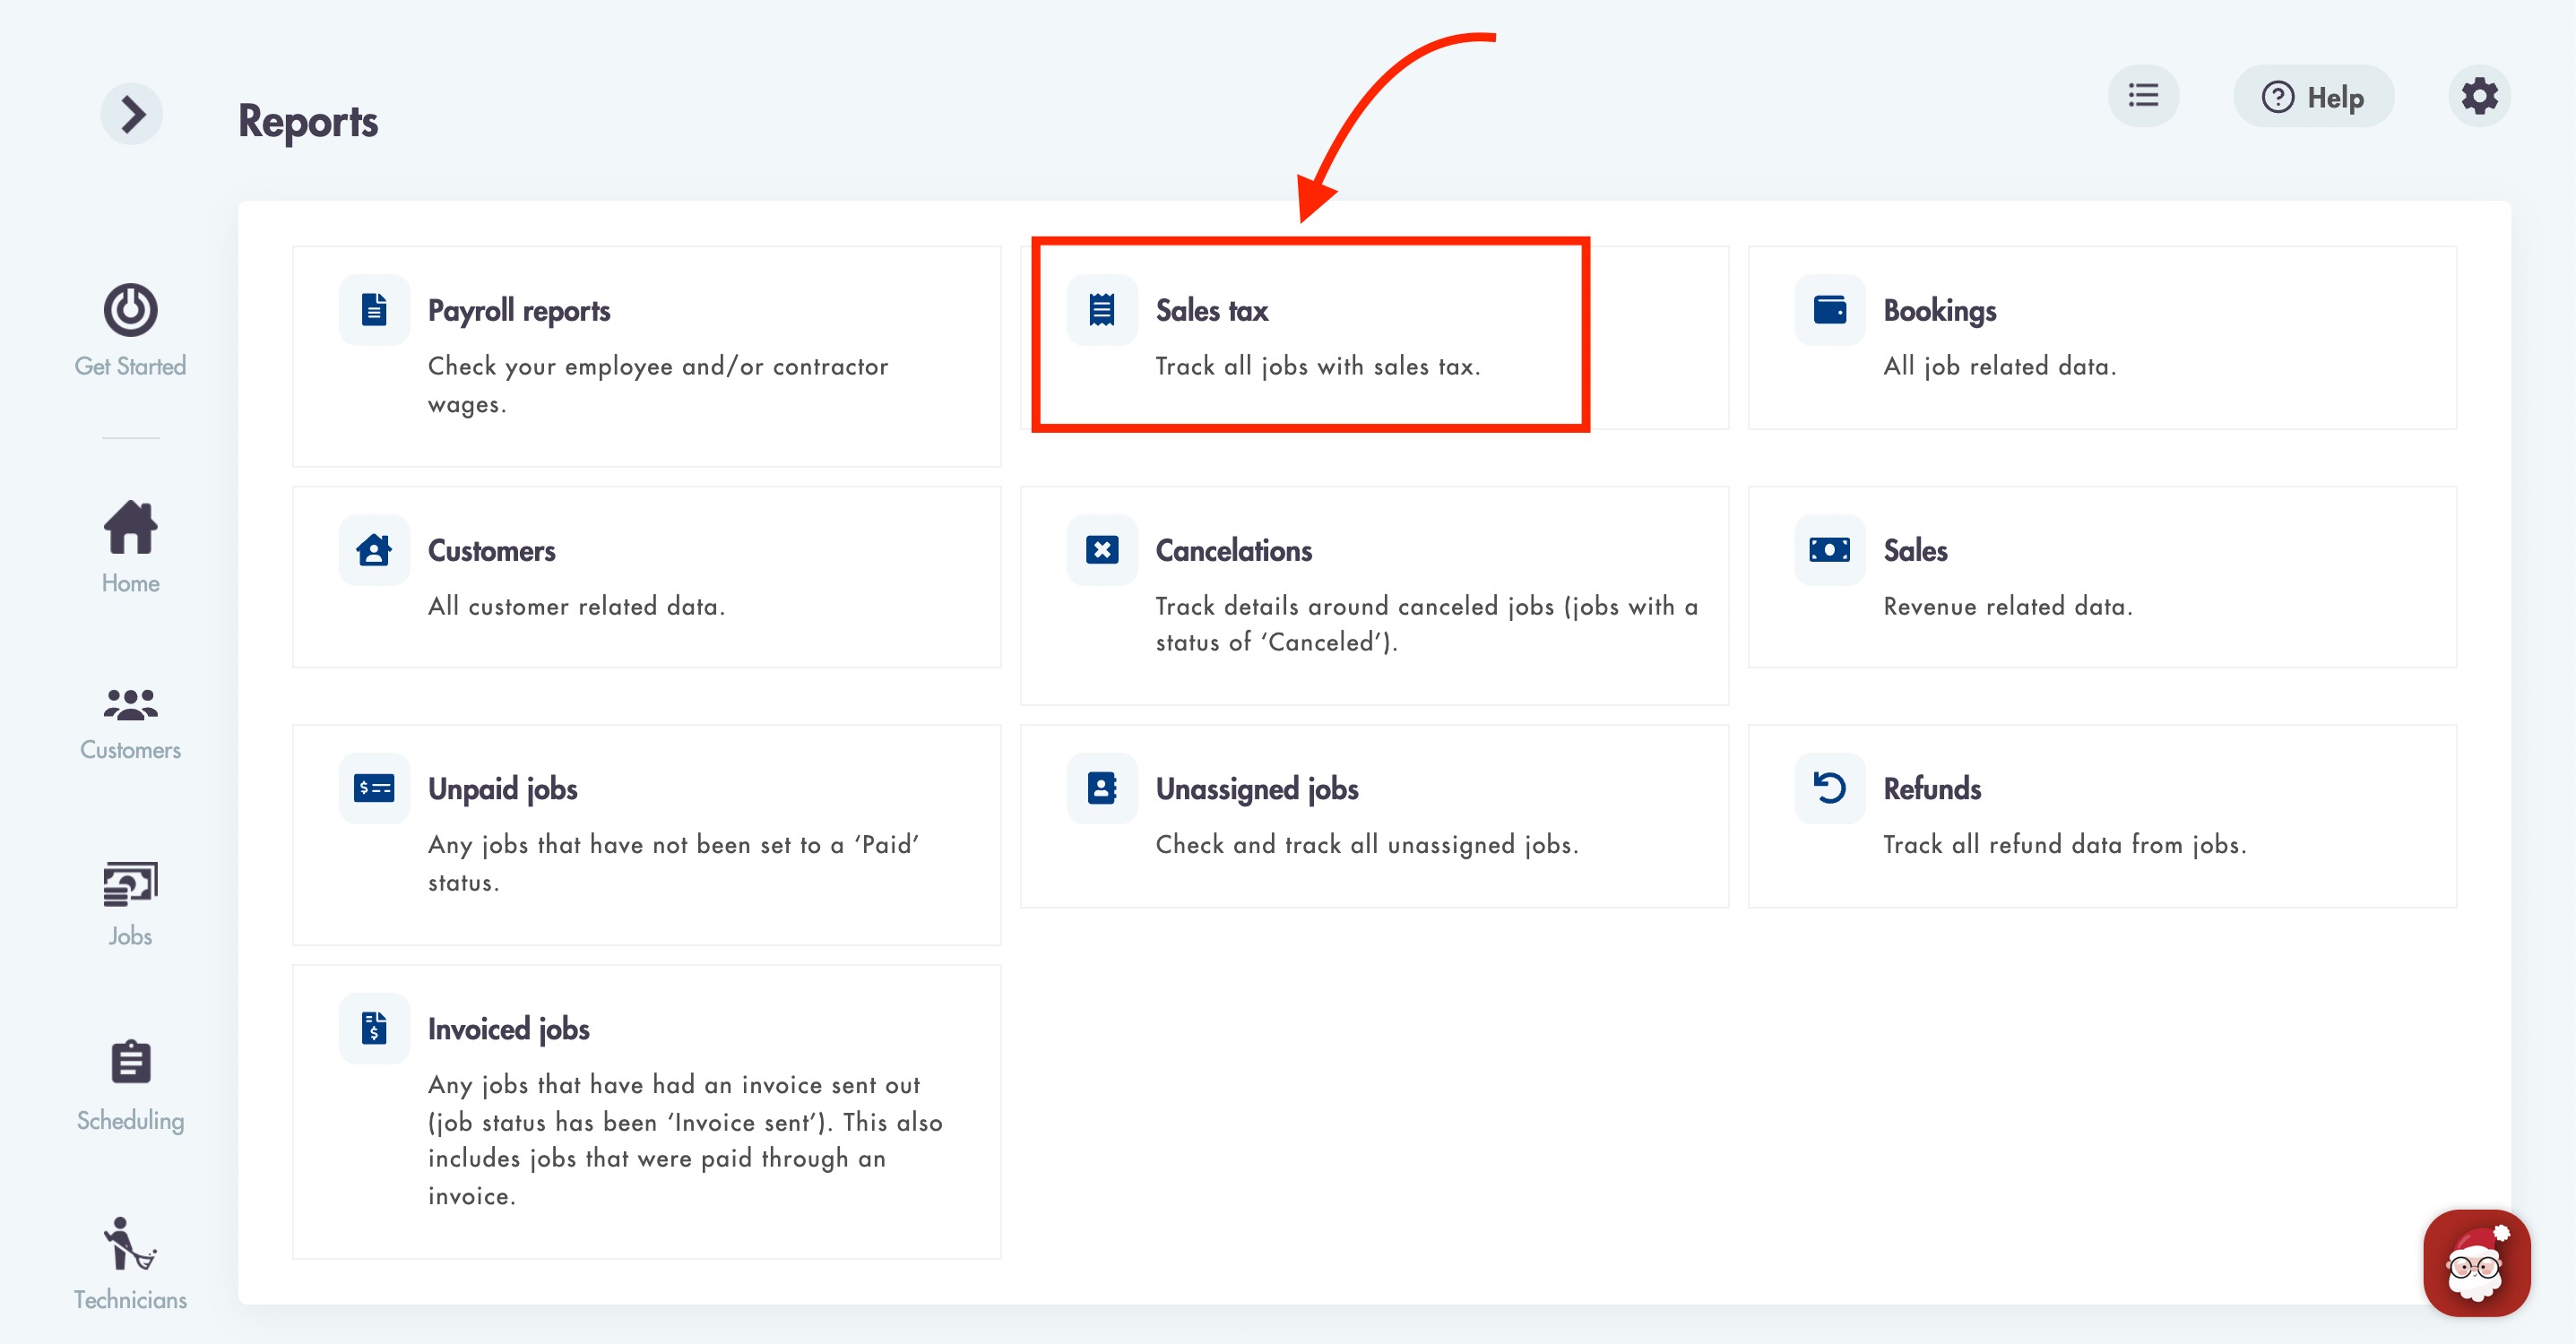Click the Reports page heading
Image resolution: width=2576 pixels, height=1344 pixels.
(308, 121)
